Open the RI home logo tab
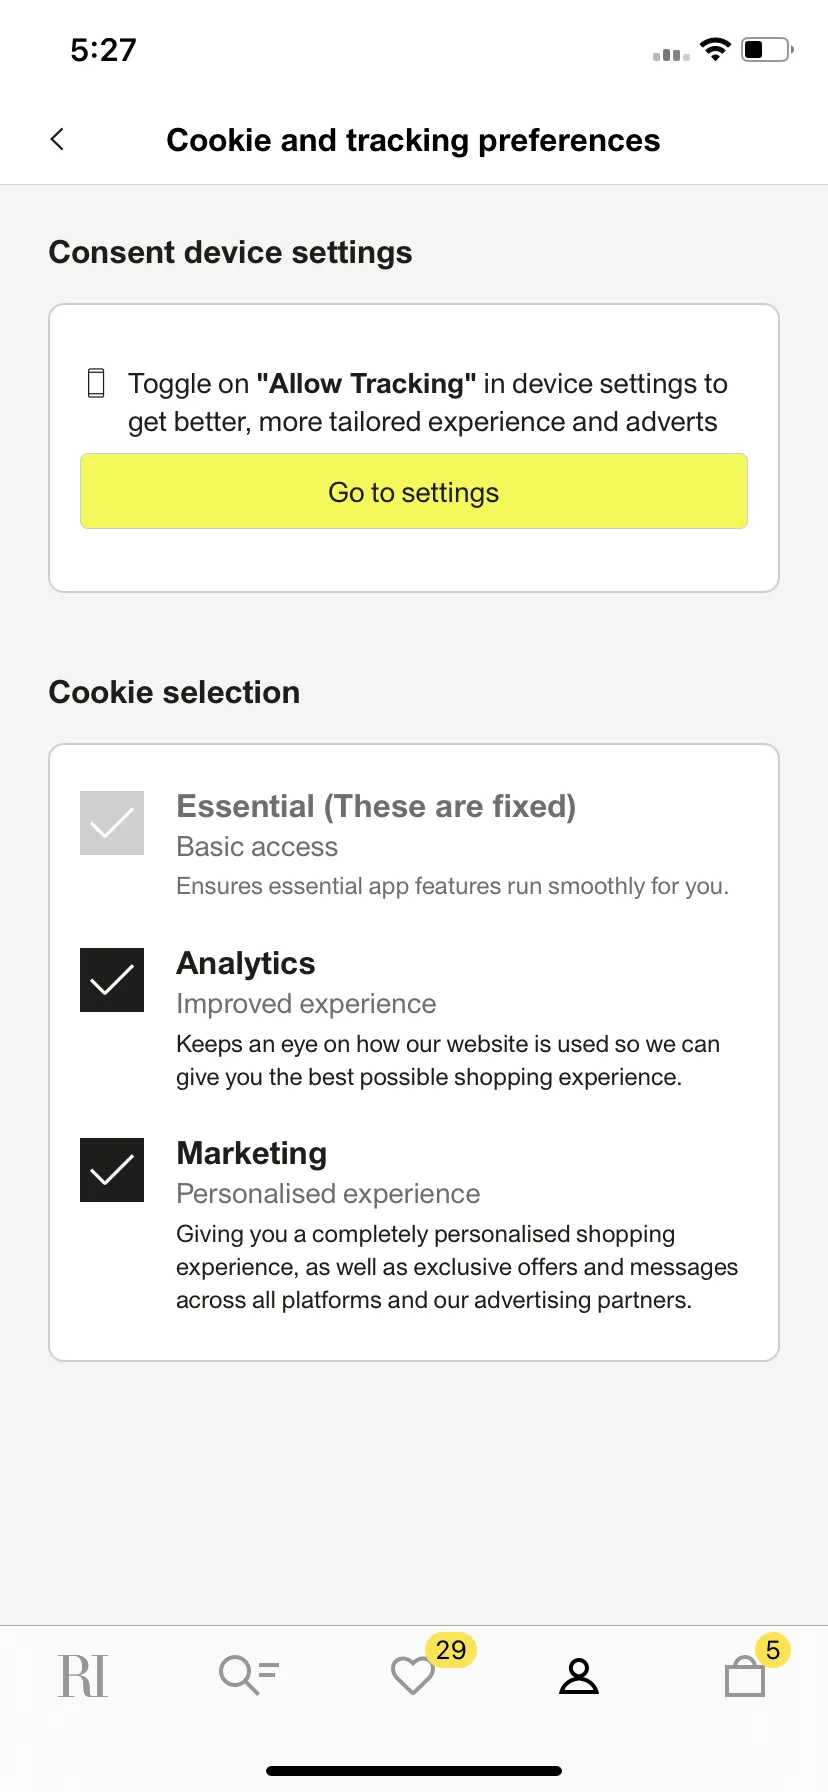 click(x=83, y=1676)
